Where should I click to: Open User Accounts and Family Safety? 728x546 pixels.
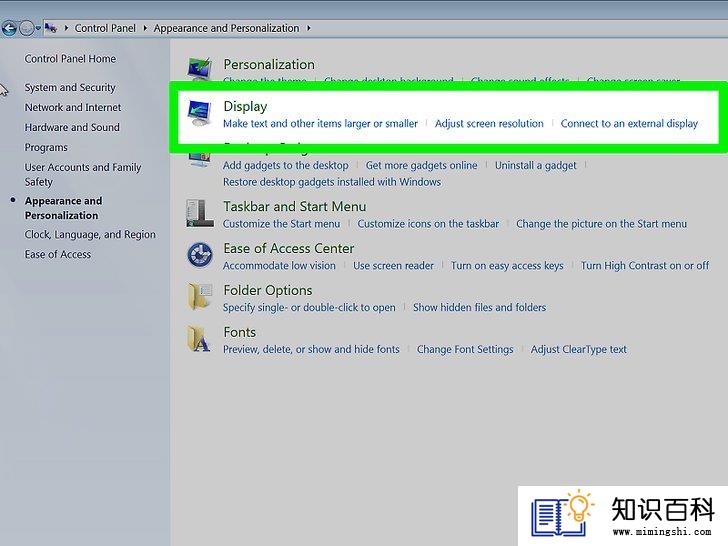point(83,175)
